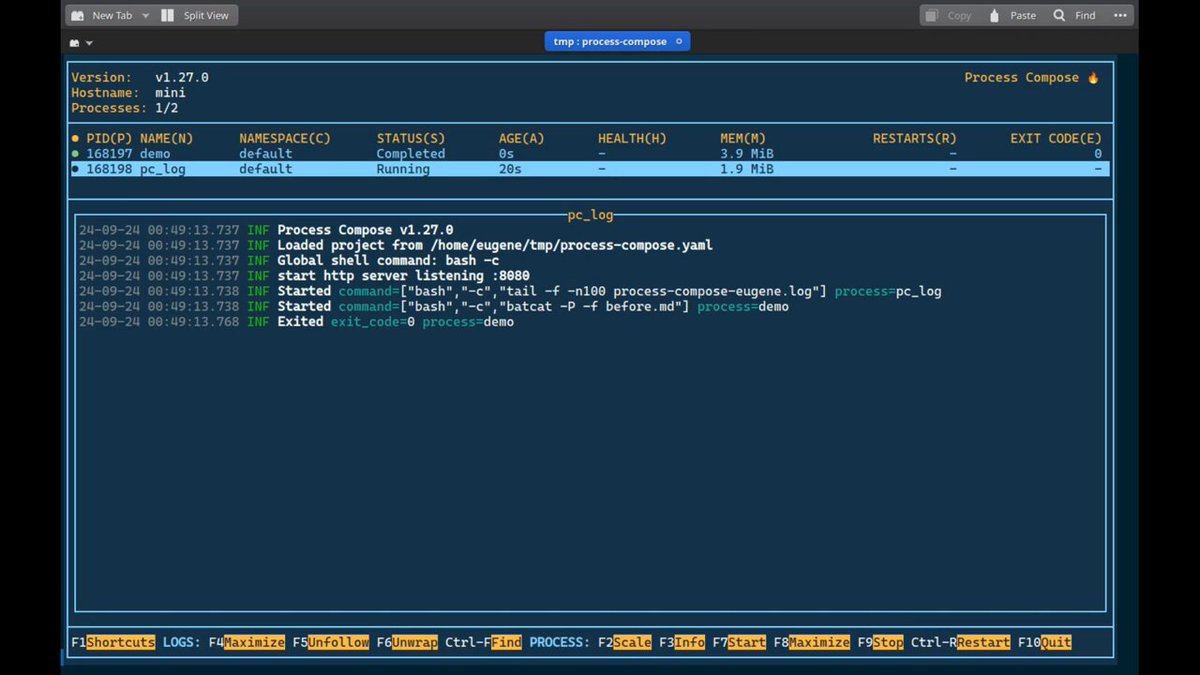Image resolution: width=1200 pixels, height=675 pixels.
Task: Select the demo process row
Action: 590,154
